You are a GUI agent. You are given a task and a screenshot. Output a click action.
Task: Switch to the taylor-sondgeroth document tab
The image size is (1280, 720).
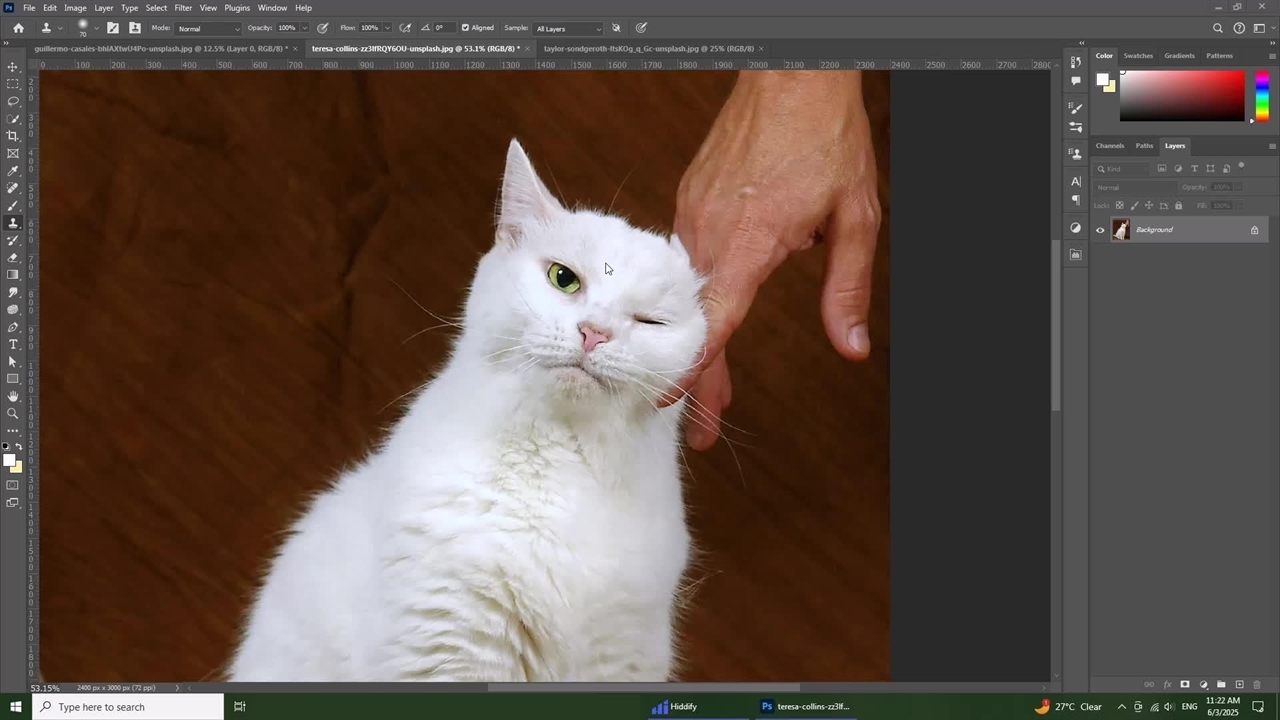pyautogui.click(x=648, y=48)
